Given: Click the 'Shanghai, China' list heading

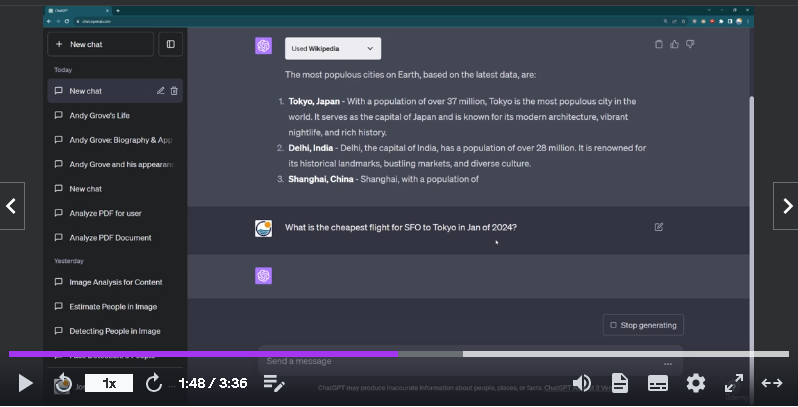Looking at the screenshot, I should click(x=321, y=179).
